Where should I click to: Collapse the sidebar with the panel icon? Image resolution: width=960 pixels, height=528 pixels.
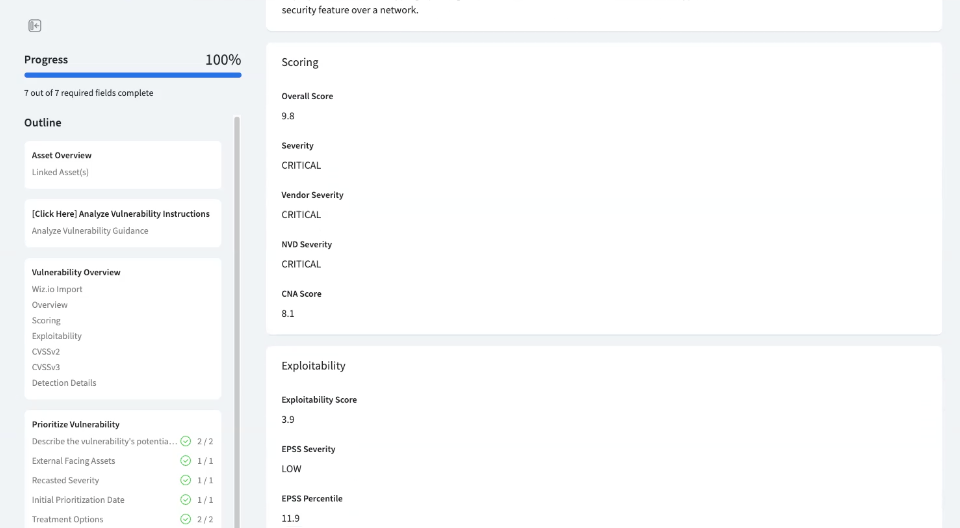tap(35, 26)
